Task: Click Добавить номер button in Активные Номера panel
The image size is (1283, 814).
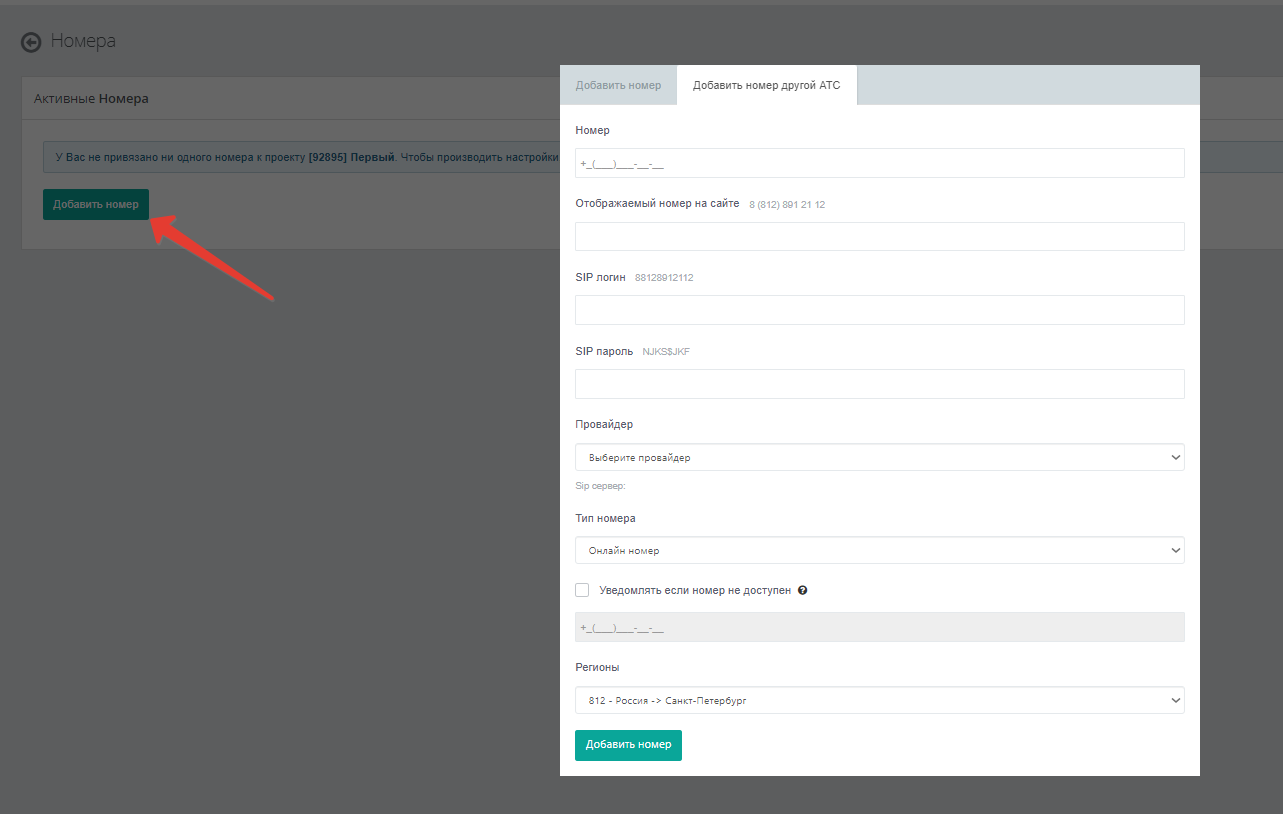Action: [x=96, y=204]
